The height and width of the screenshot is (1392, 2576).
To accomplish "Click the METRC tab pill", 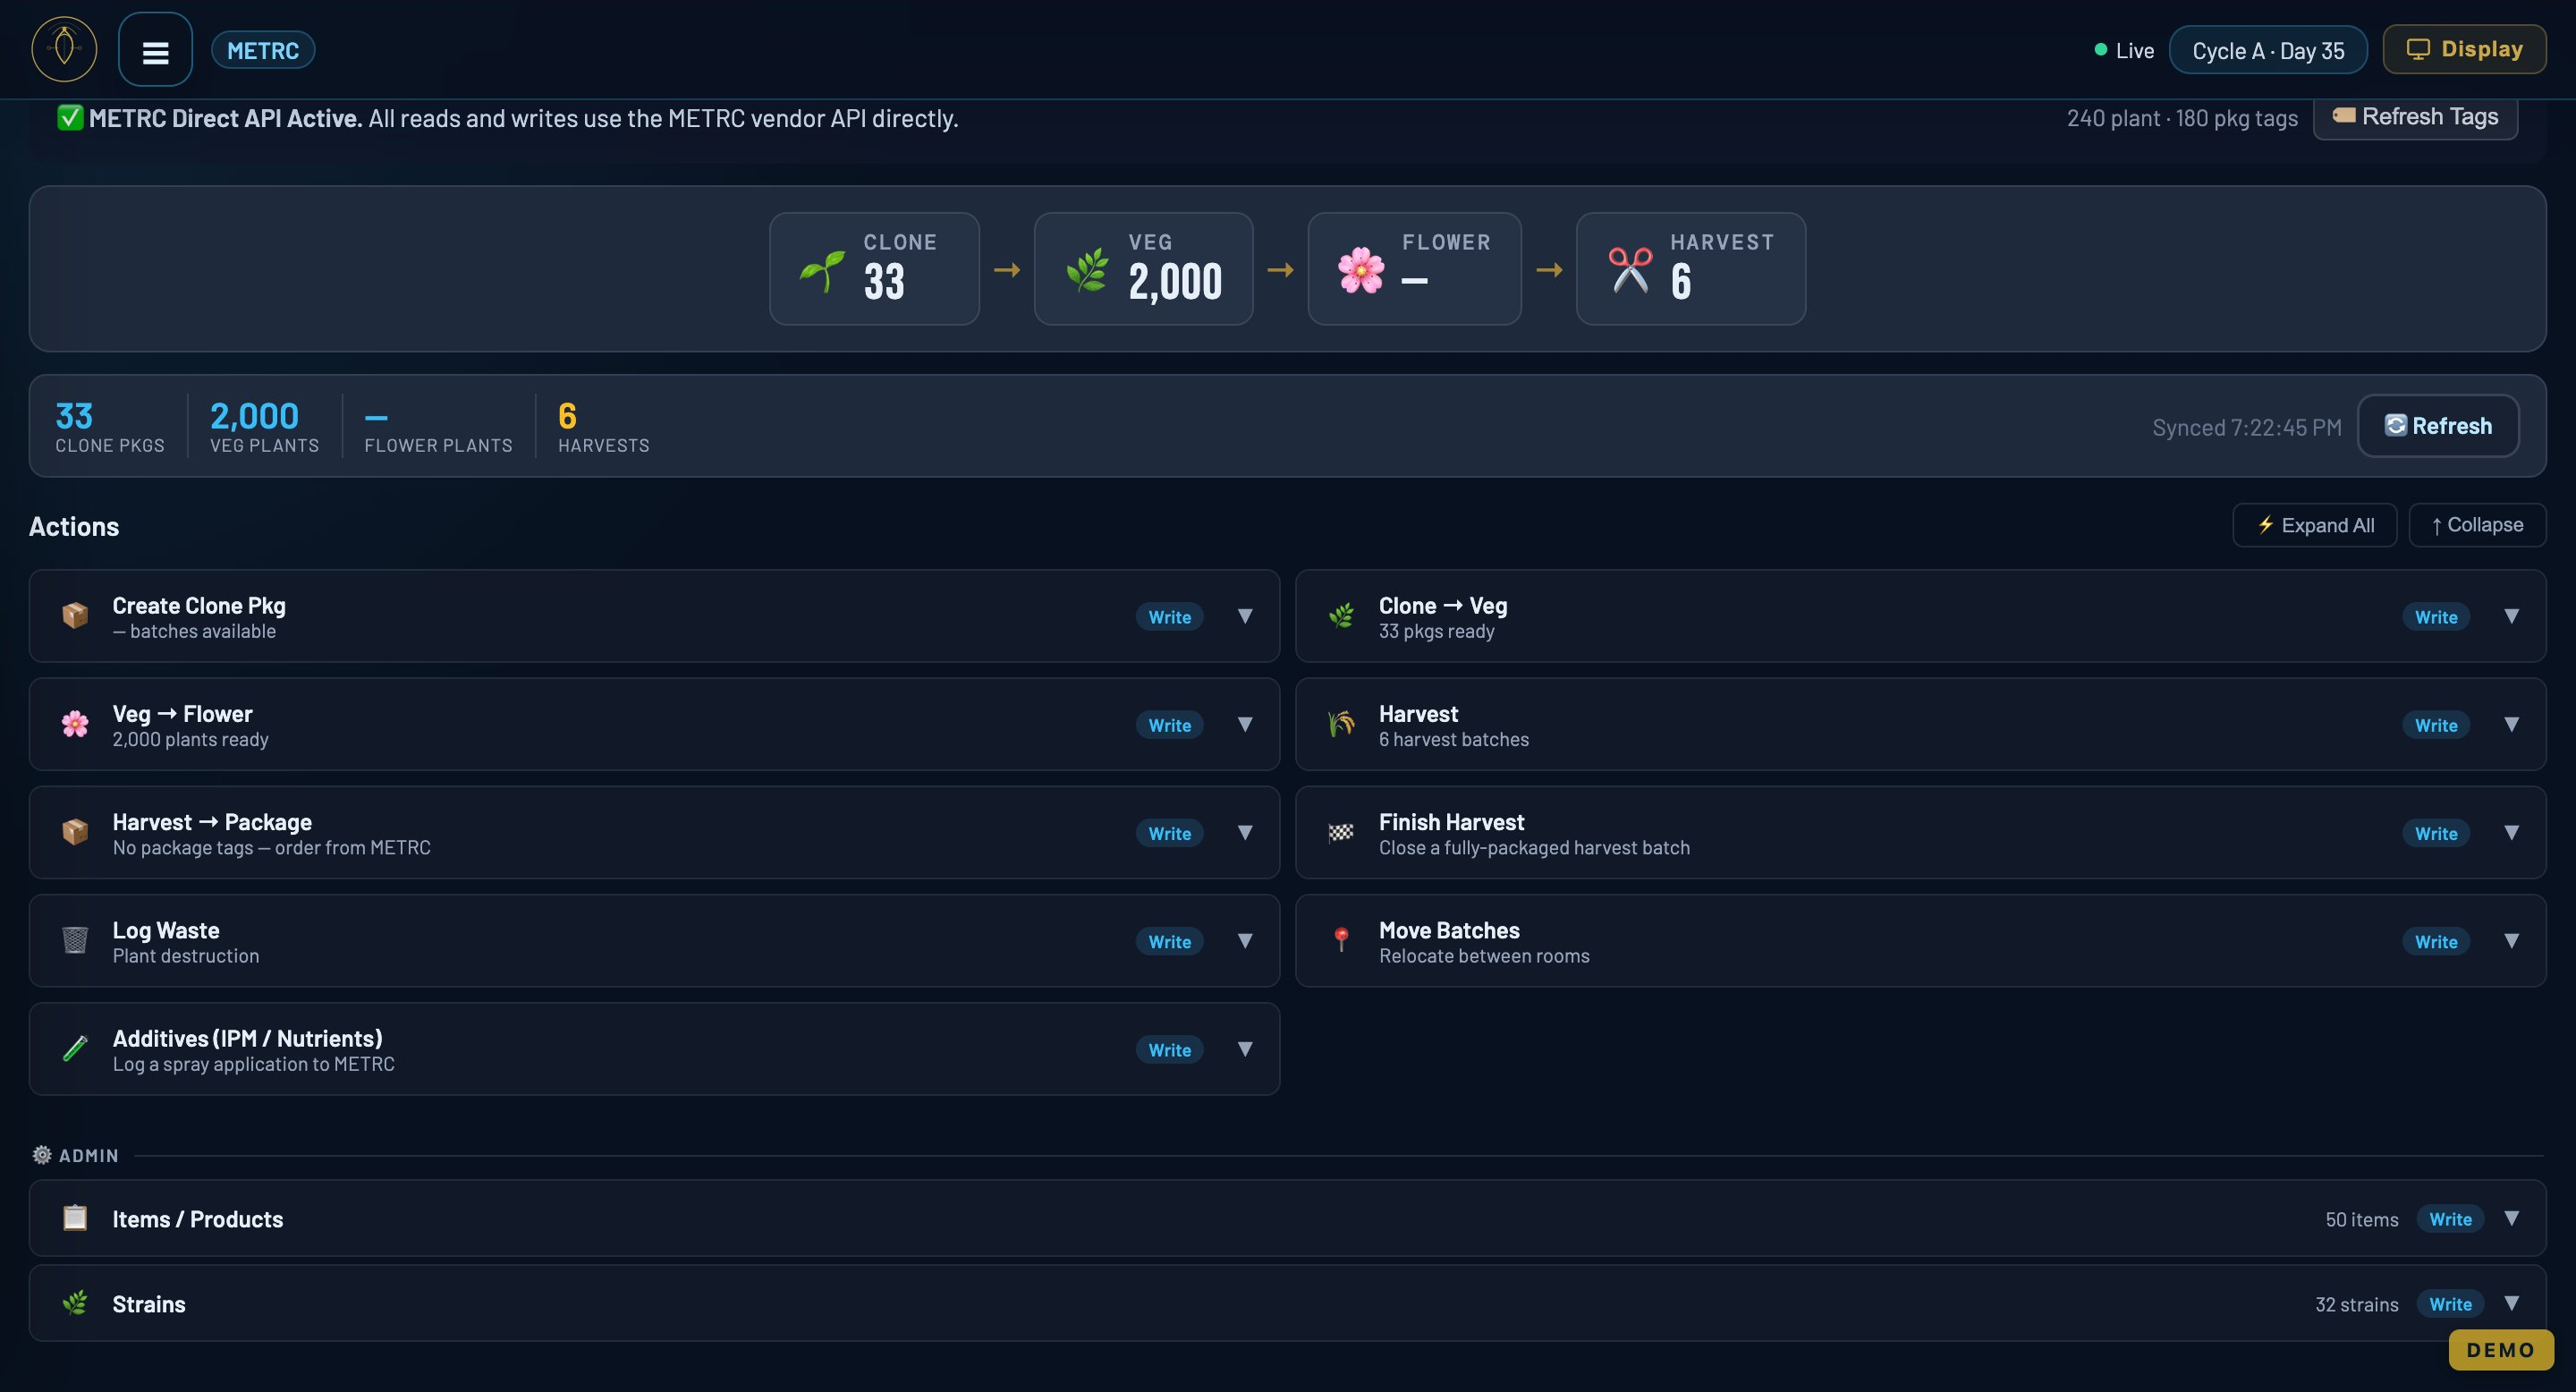I will (x=263, y=50).
